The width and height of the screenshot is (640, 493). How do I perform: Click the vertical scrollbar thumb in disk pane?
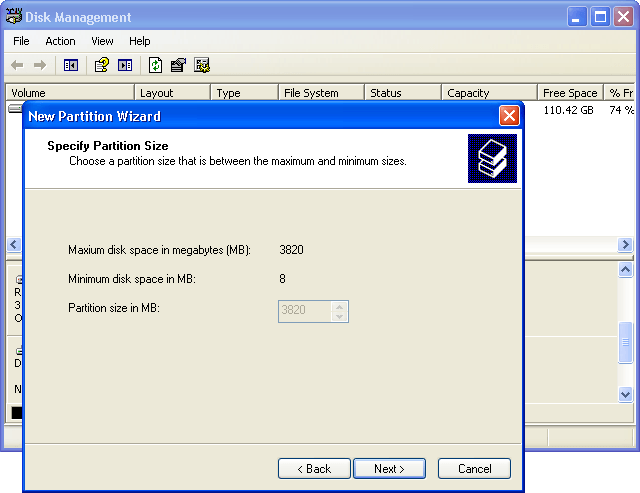tap(625, 342)
